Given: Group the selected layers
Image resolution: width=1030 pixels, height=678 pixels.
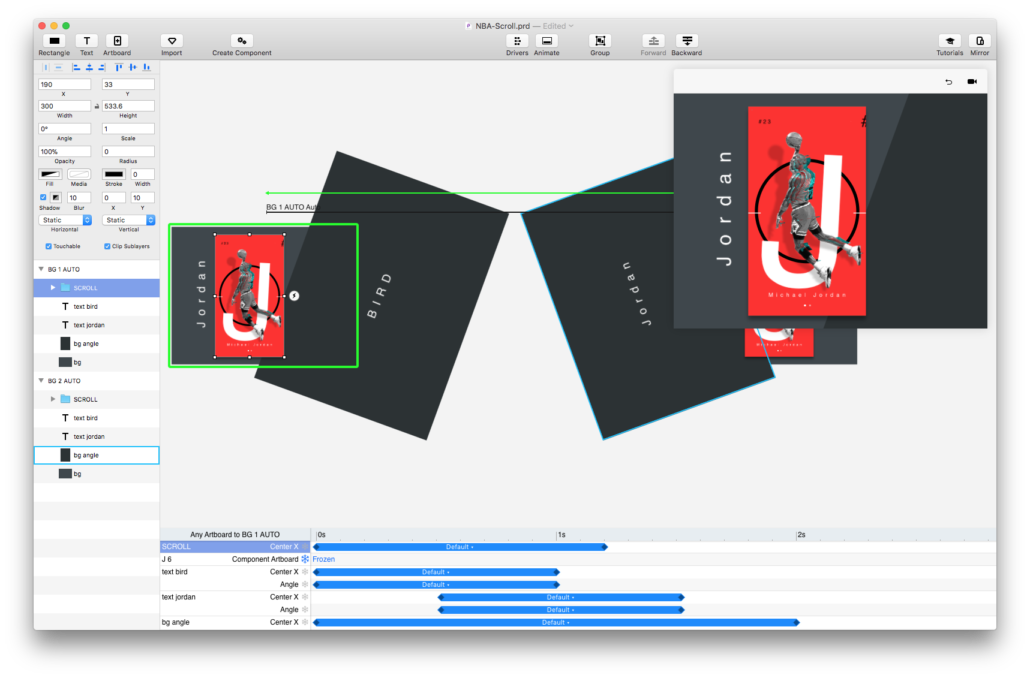Looking at the screenshot, I should [x=600, y=41].
